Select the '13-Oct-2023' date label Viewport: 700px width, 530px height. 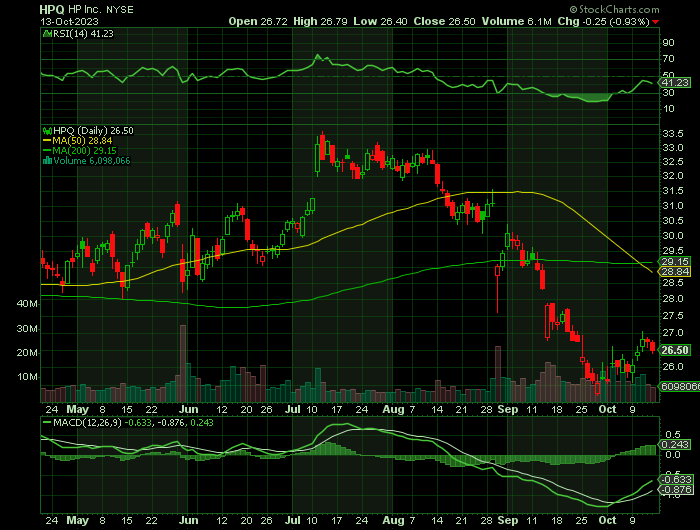pyautogui.click(x=69, y=21)
